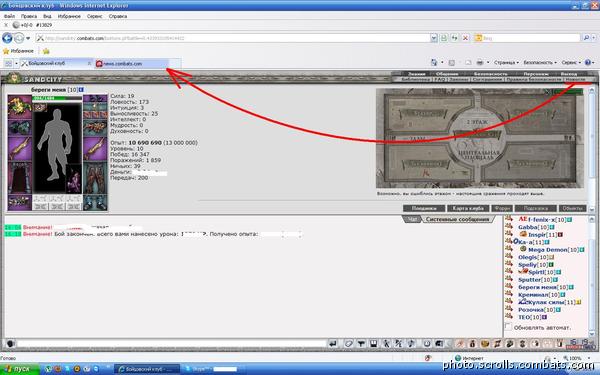Click player name Кулак силы in list
600x375 pixels.
(x=546, y=302)
